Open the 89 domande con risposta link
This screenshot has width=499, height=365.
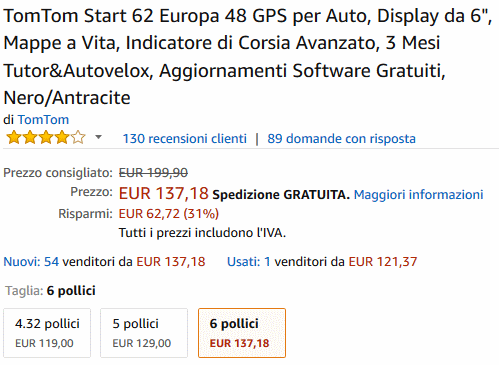click(341, 138)
